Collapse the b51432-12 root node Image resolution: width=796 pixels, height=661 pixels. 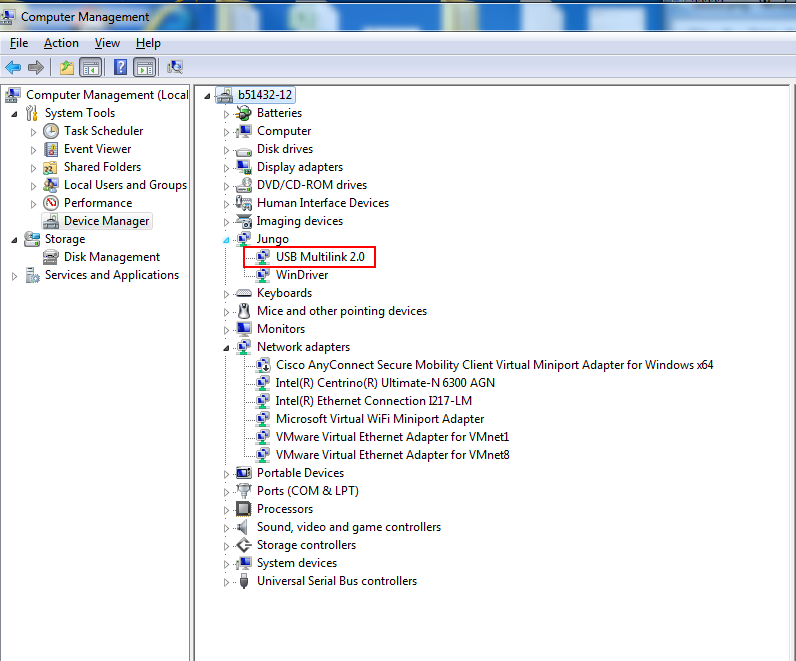(207, 96)
